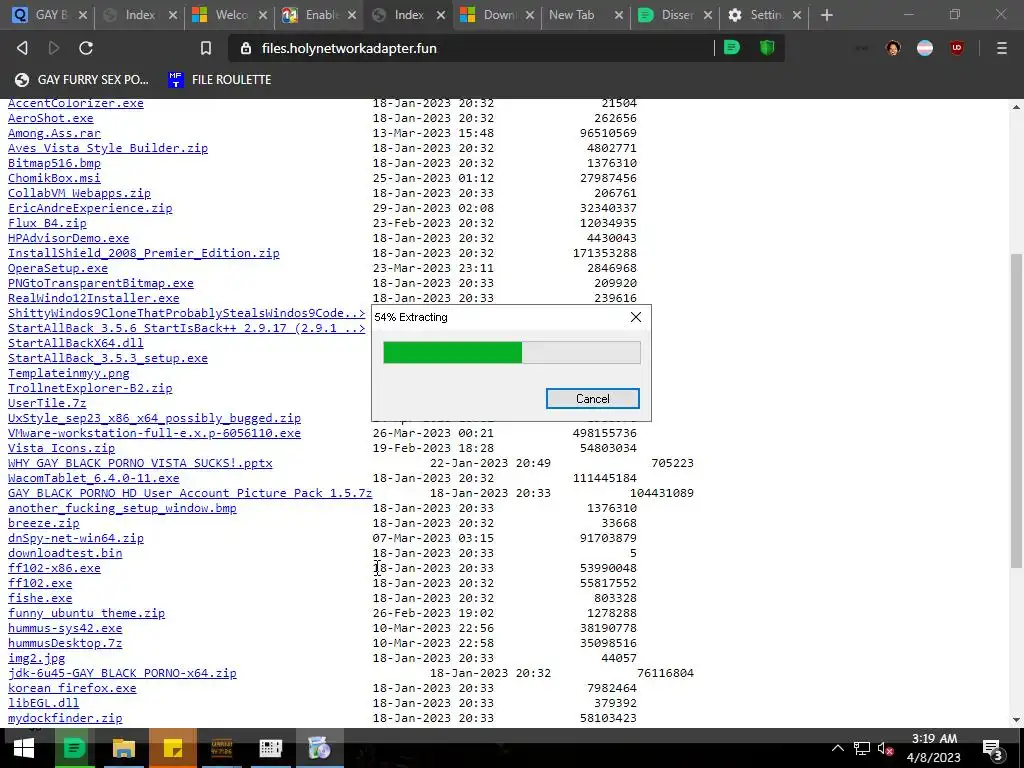Download PNGtoTransparentBitmap.exe
The height and width of the screenshot is (768, 1024).
point(101,283)
